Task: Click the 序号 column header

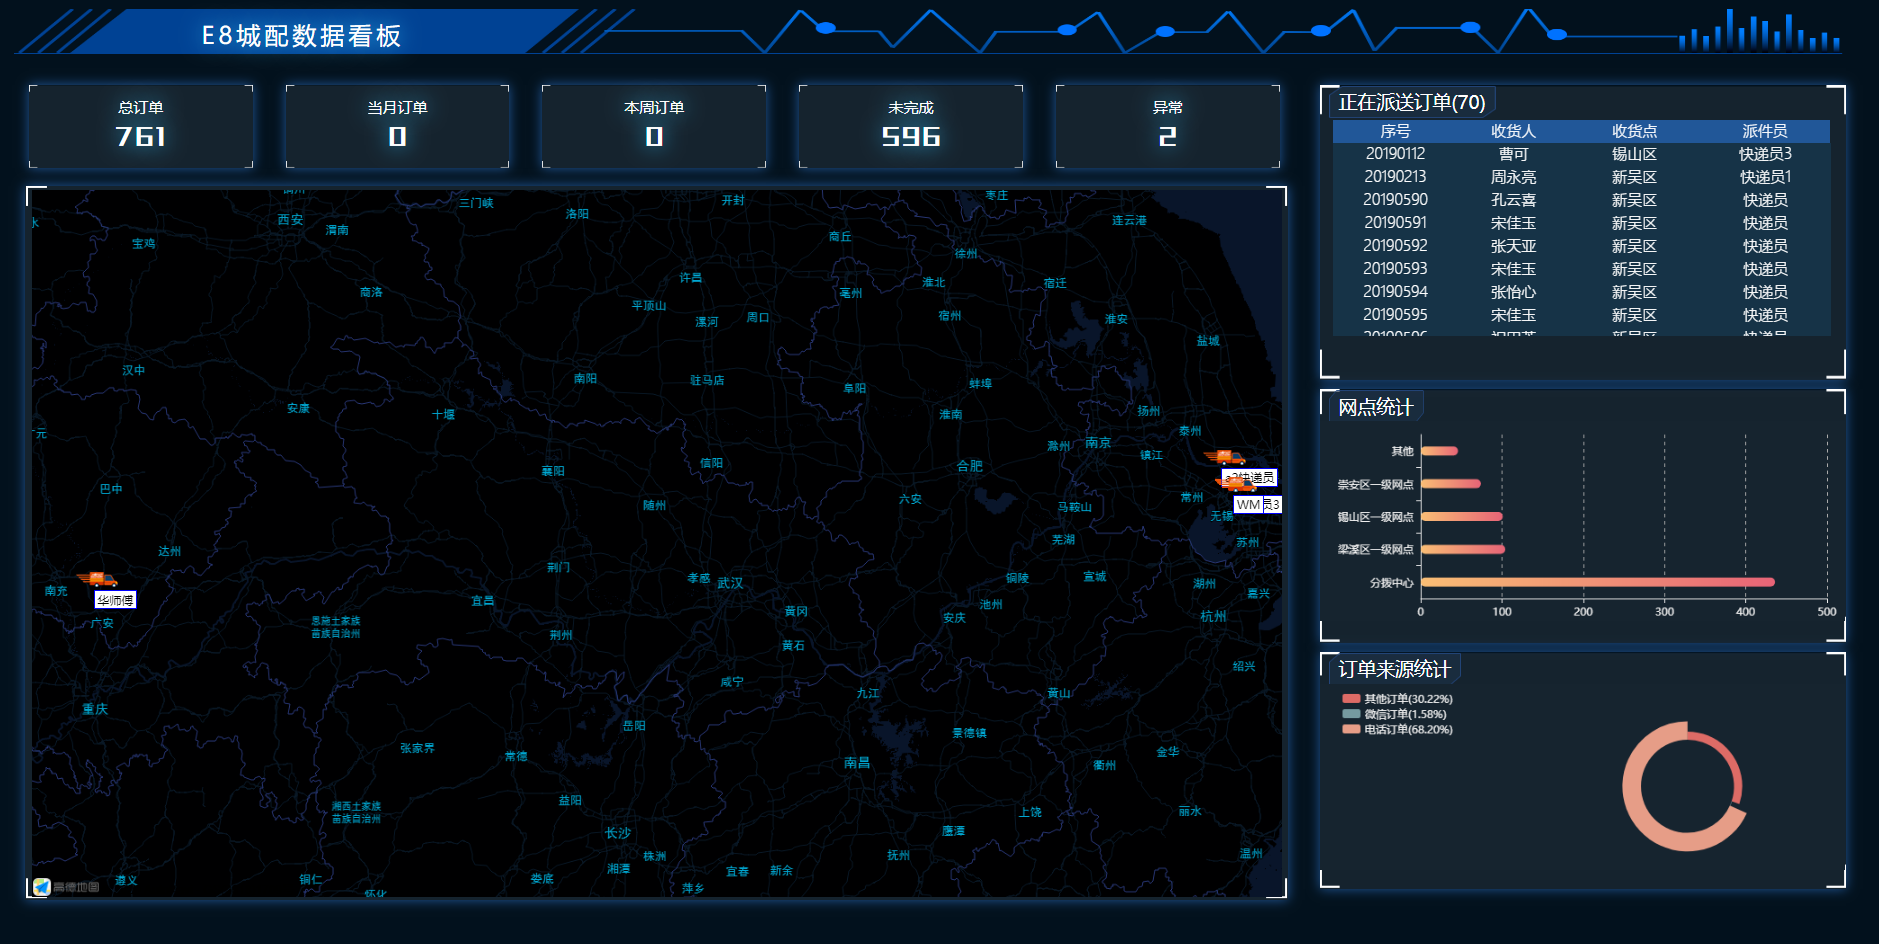Action: pyautogui.click(x=1395, y=131)
